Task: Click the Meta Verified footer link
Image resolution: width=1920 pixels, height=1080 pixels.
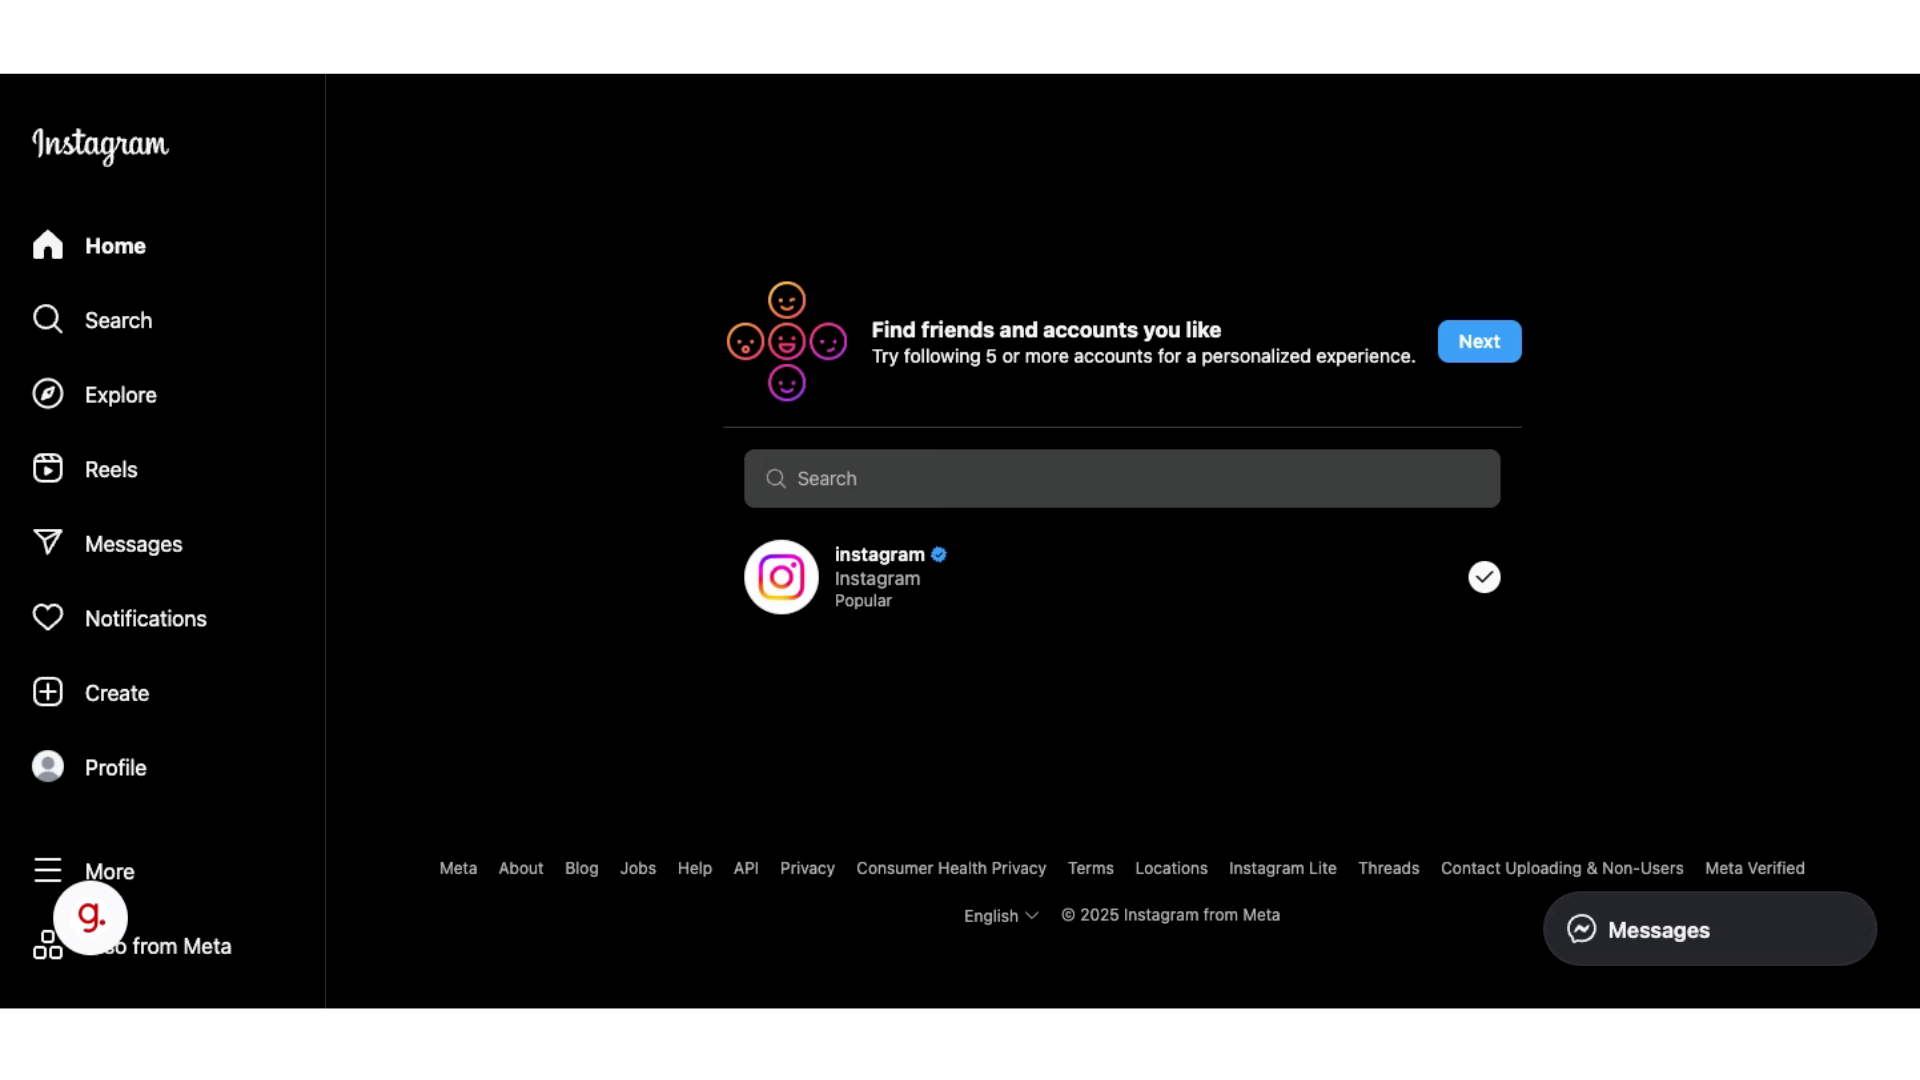Action: pos(1754,868)
